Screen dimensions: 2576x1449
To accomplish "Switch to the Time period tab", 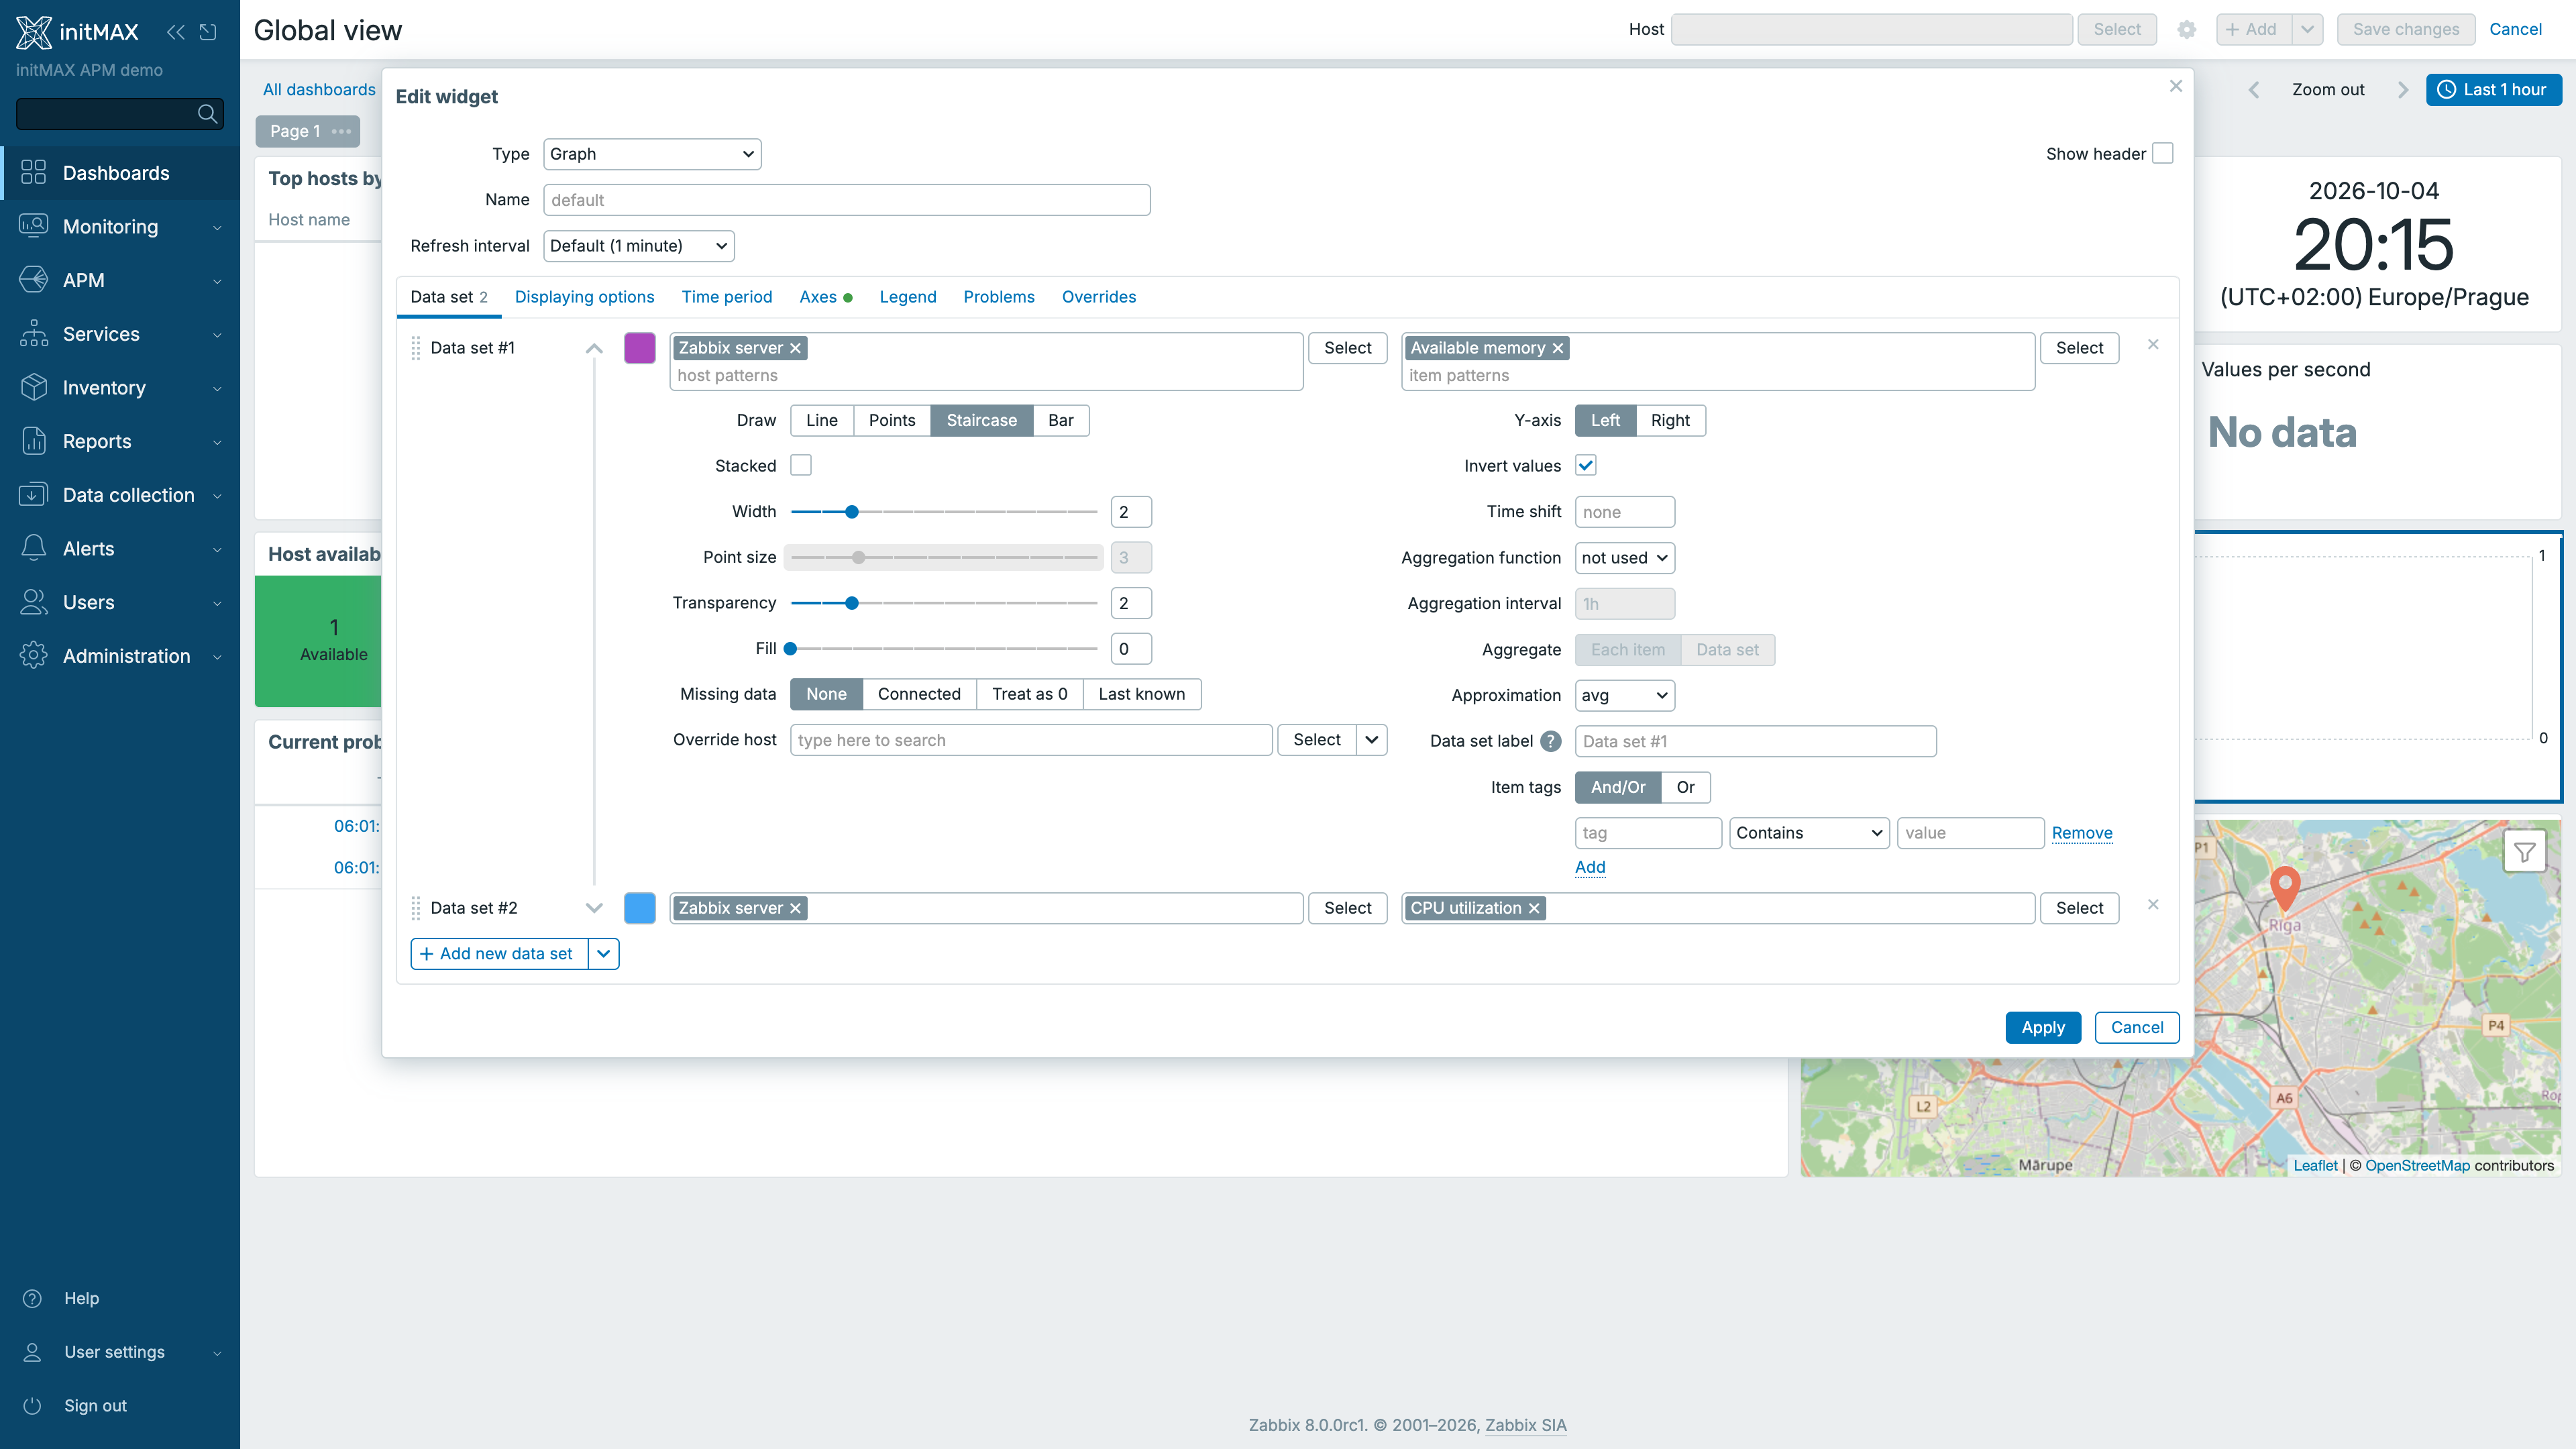I will coord(727,297).
